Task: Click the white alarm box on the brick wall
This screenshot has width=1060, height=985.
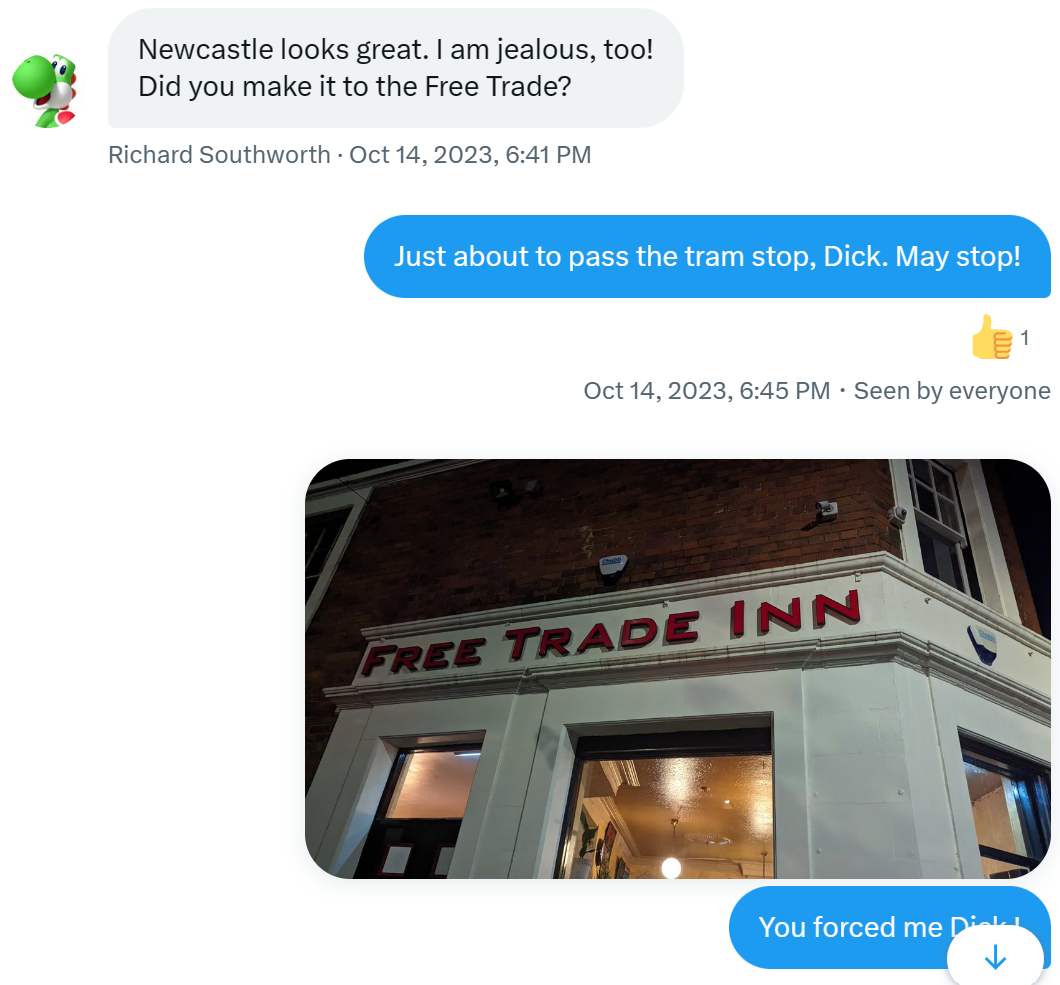Action: point(613,567)
